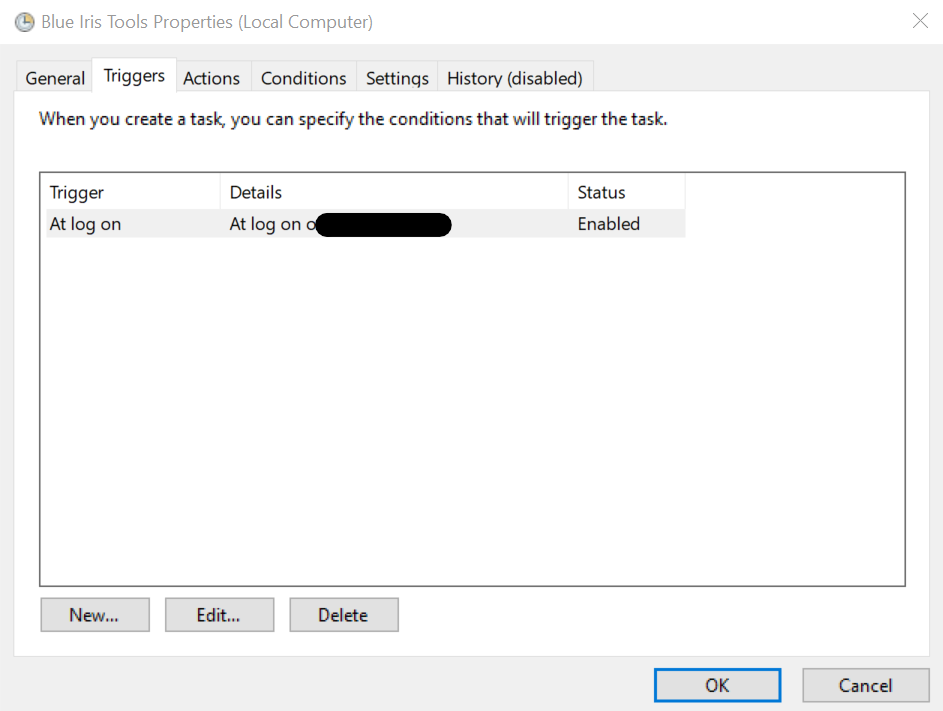Go to the Conditions tab
943x711 pixels.
(x=303, y=78)
